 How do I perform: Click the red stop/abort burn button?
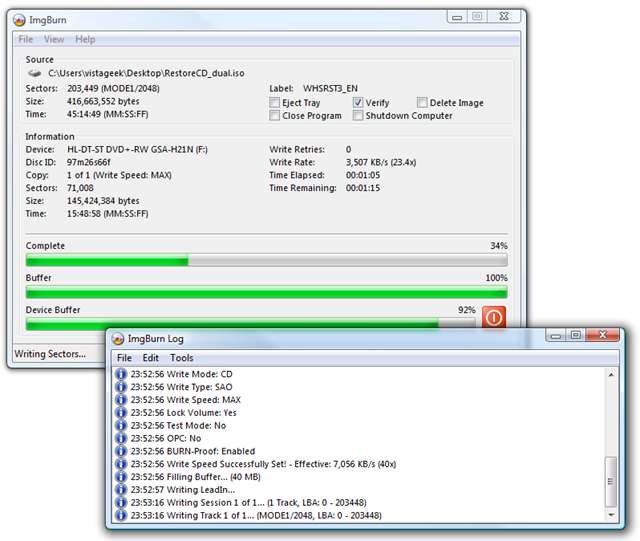point(494,317)
